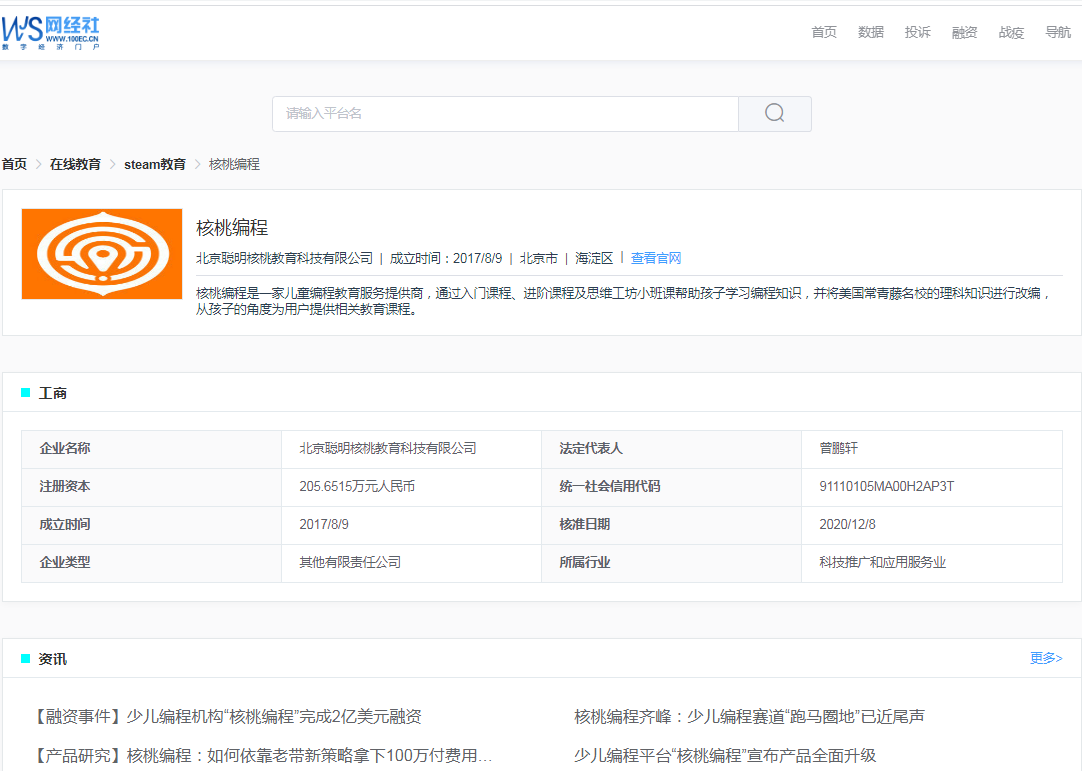Open the 首页 navigation menu item
The width and height of the screenshot is (1082, 771).
pos(824,32)
